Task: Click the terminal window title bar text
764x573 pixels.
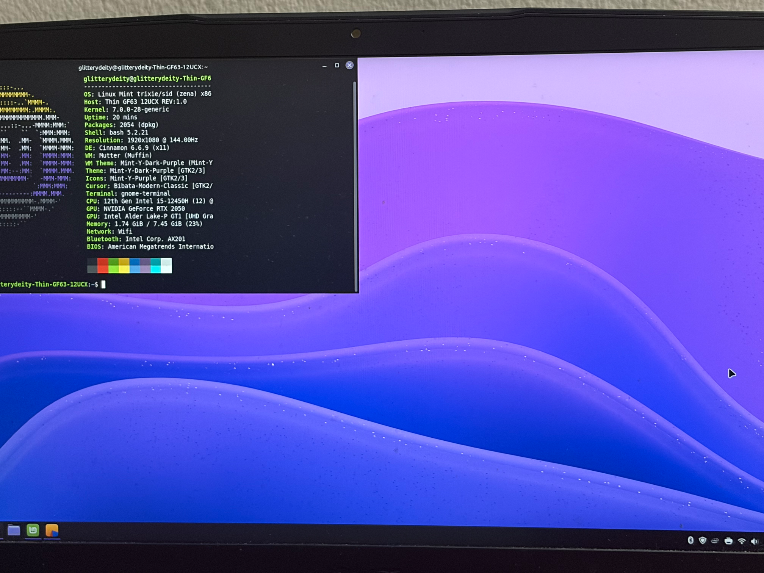Action: pyautogui.click(x=143, y=67)
